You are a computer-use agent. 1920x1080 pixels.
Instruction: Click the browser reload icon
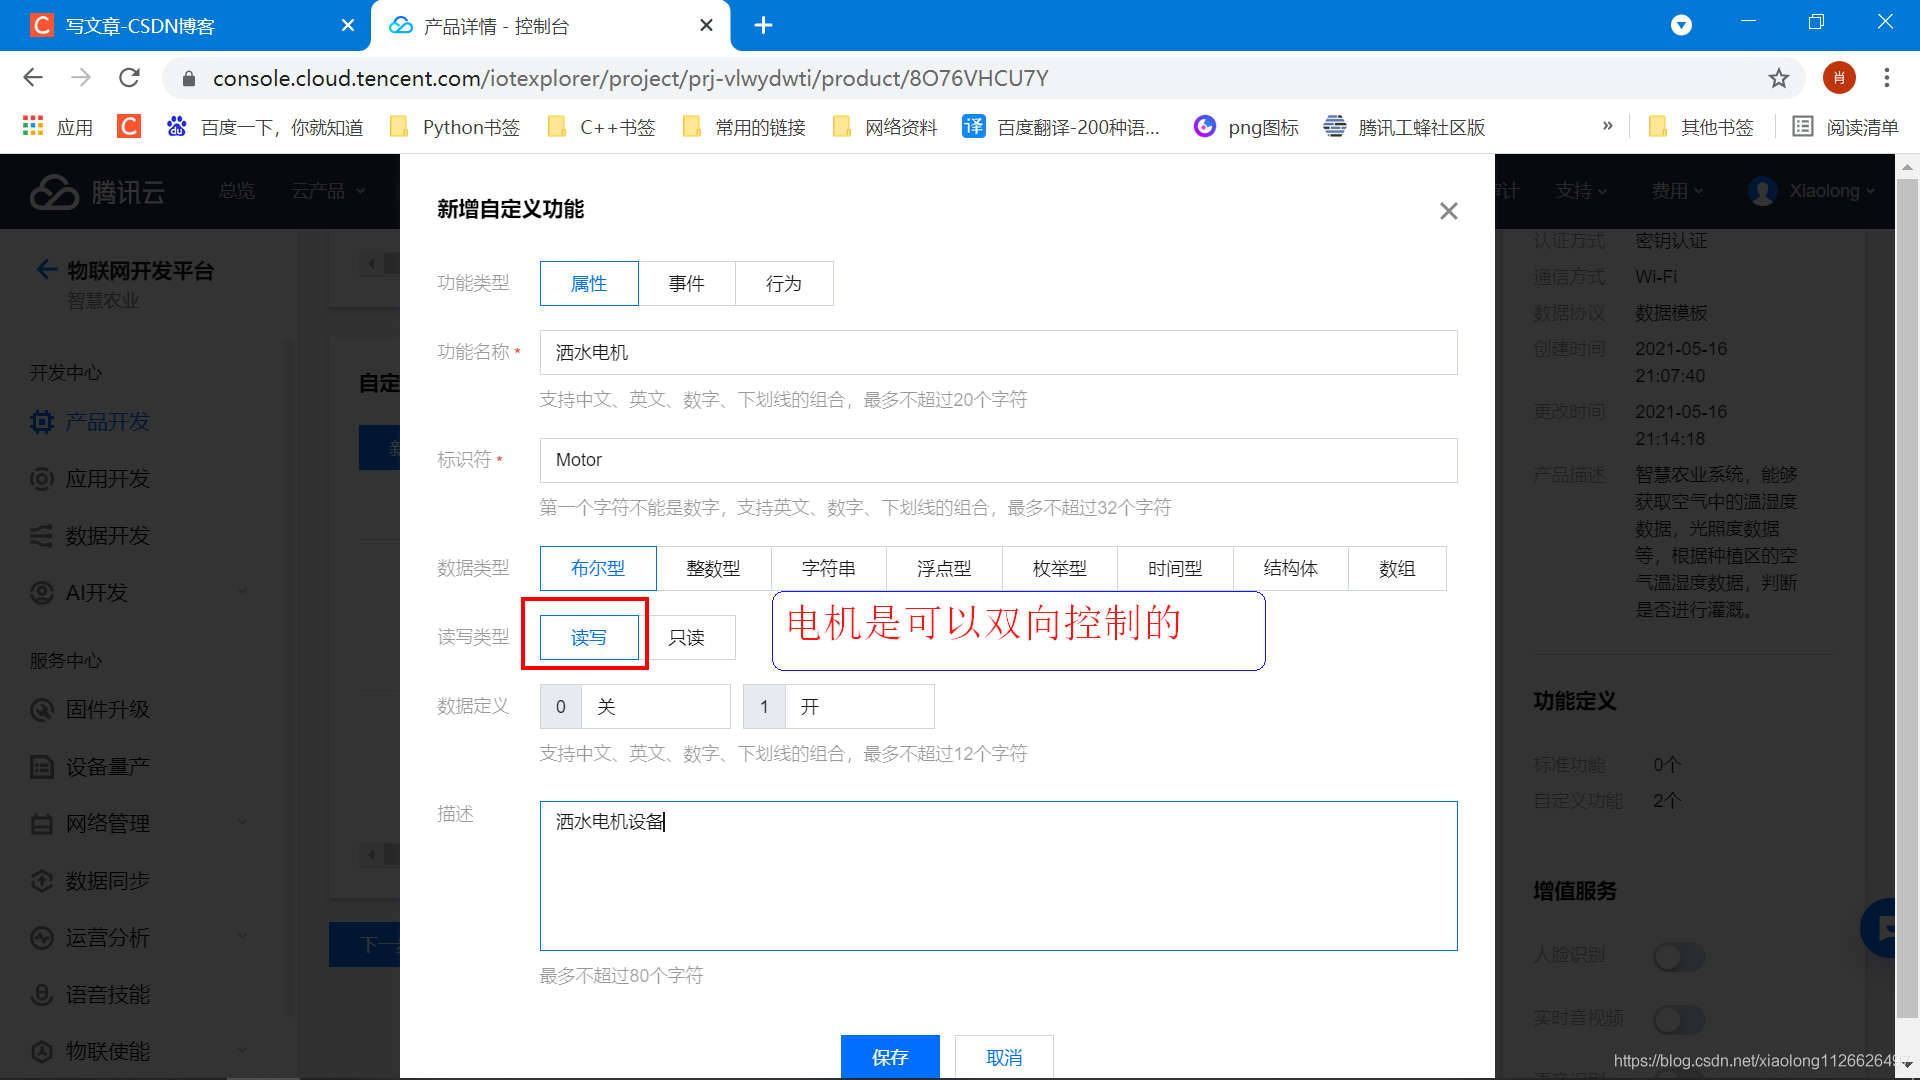129,78
